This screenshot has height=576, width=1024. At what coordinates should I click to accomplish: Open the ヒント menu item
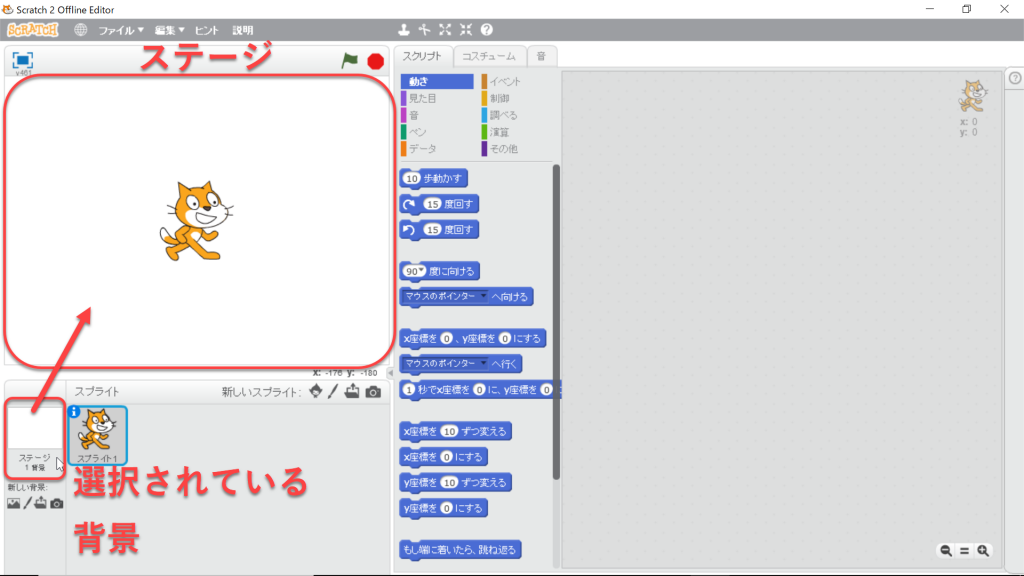(206, 30)
